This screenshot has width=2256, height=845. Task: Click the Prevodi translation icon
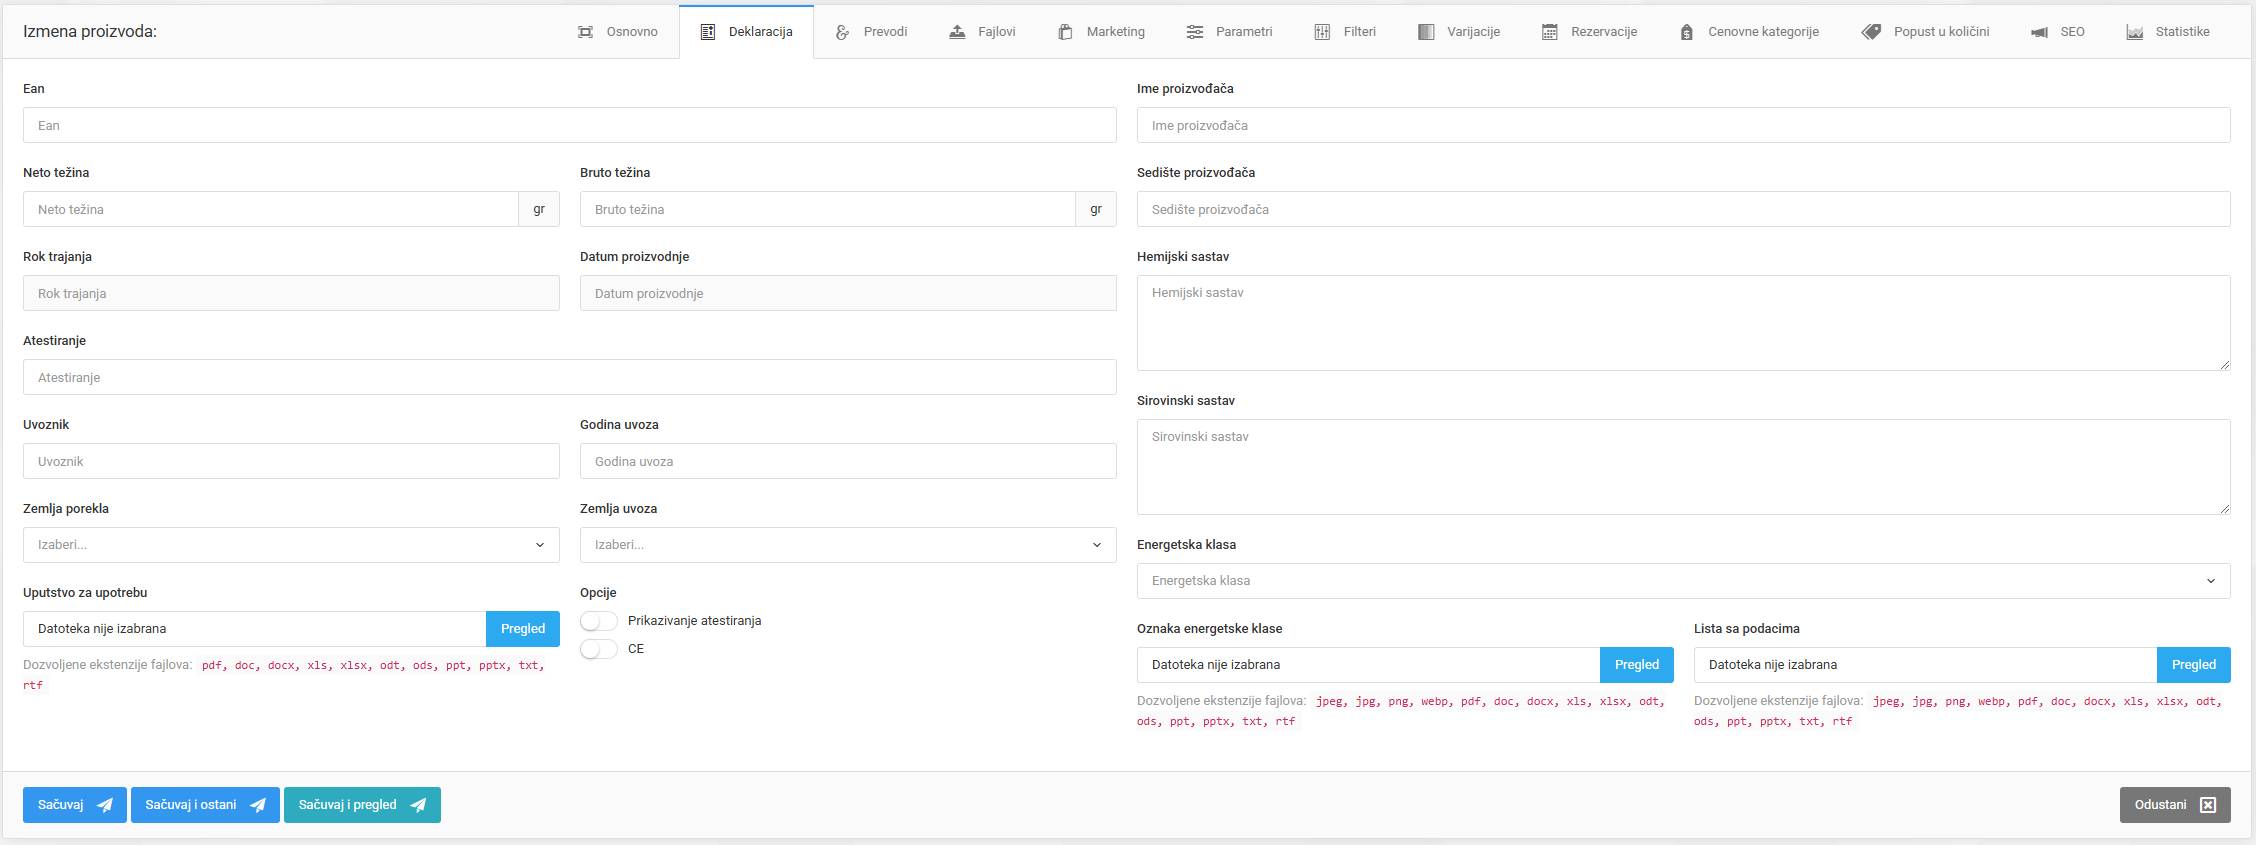pyautogui.click(x=842, y=32)
